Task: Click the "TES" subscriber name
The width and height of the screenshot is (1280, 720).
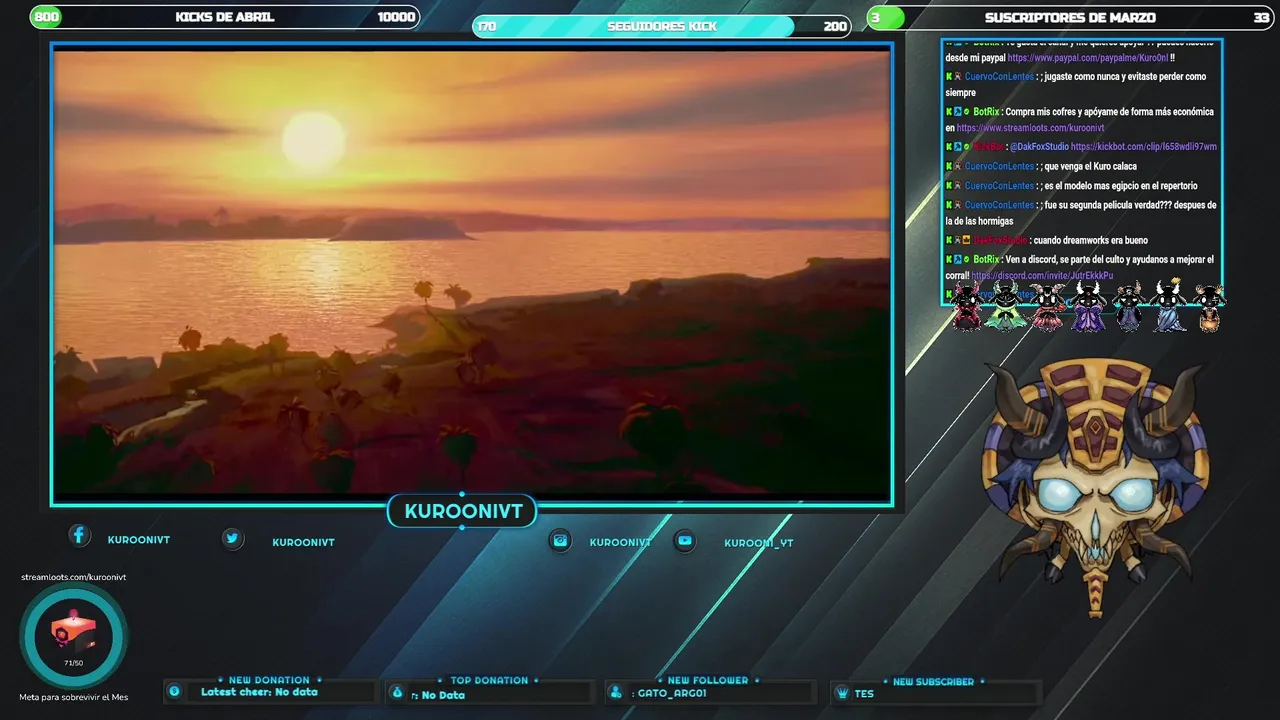Action: coord(864,693)
